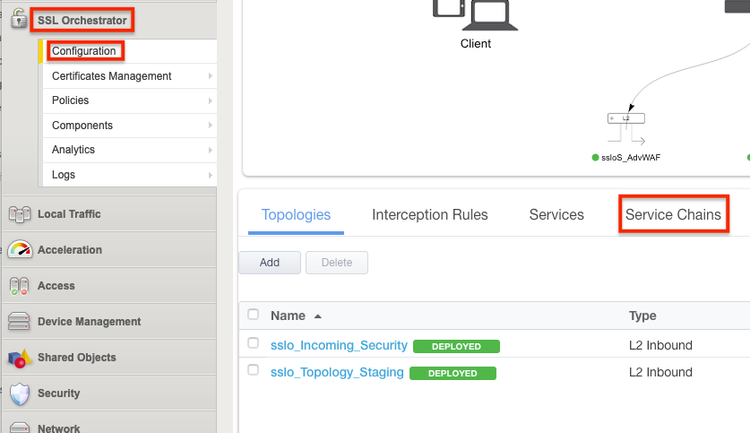
Task: Open the sslo_Incoming_Security topology link
Action: (x=339, y=345)
